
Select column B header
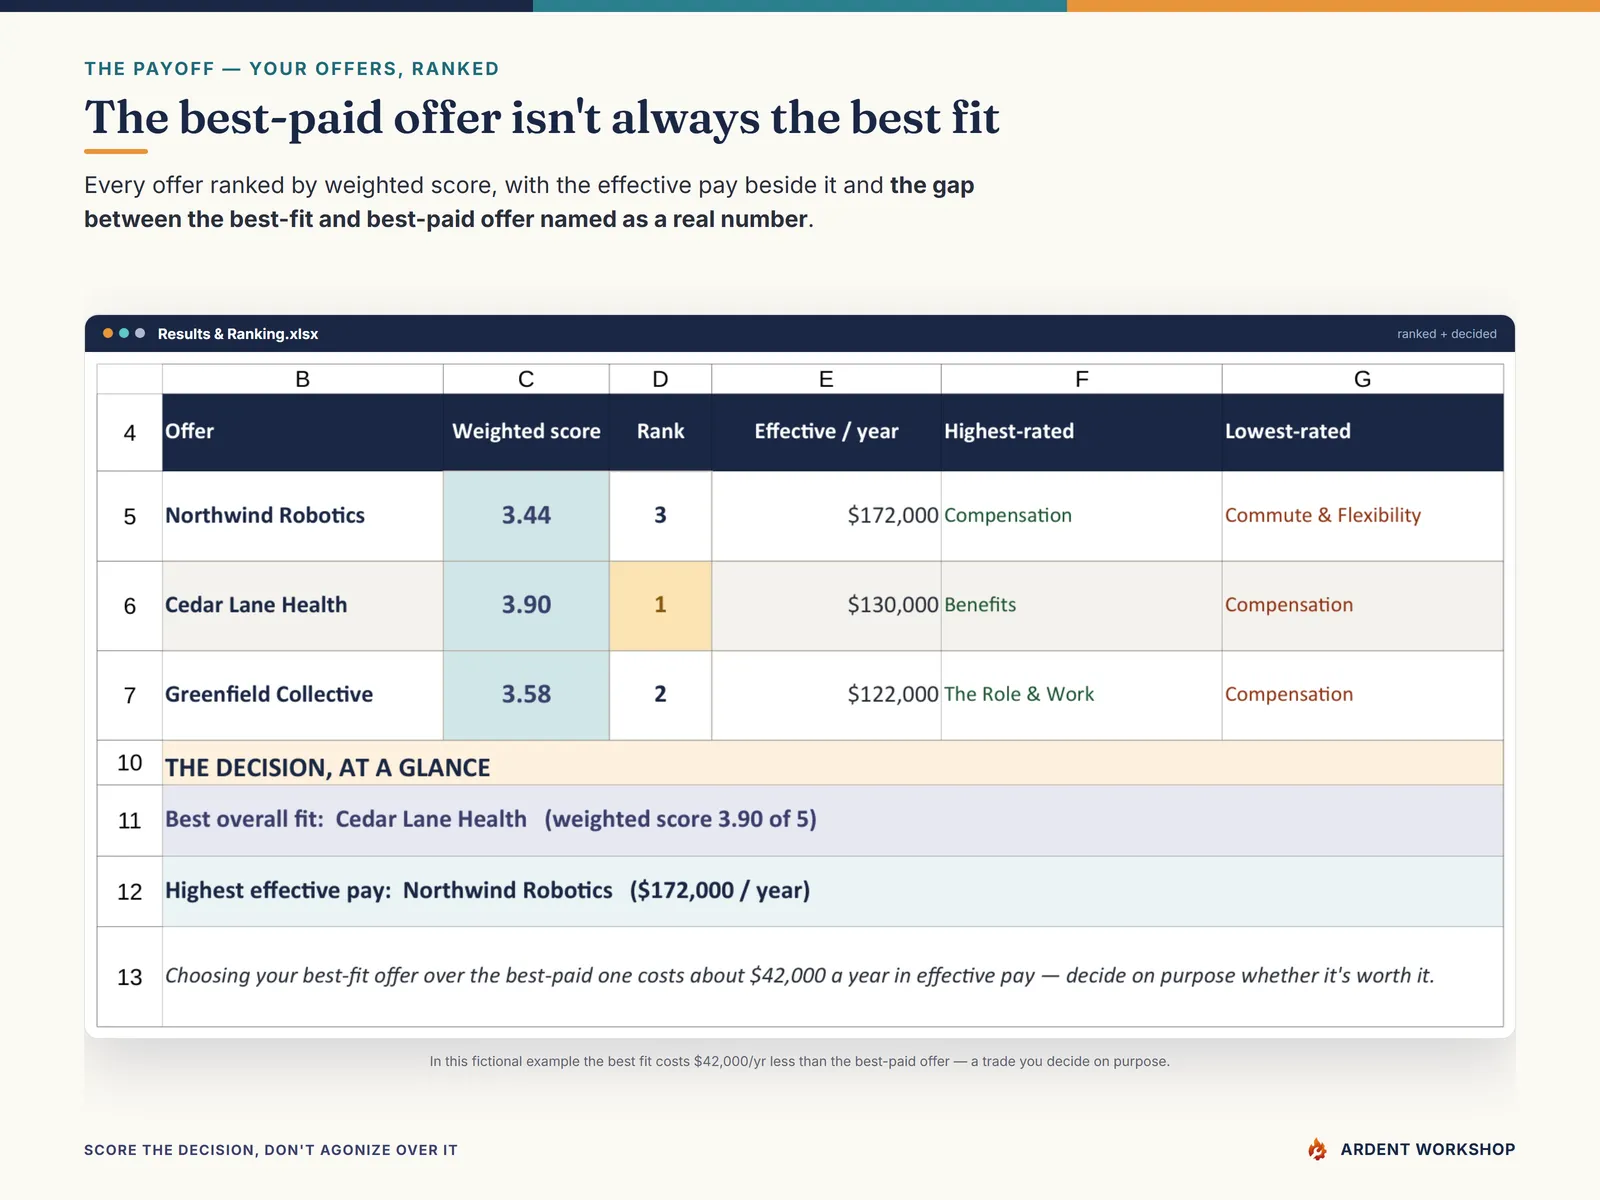pyautogui.click(x=303, y=379)
